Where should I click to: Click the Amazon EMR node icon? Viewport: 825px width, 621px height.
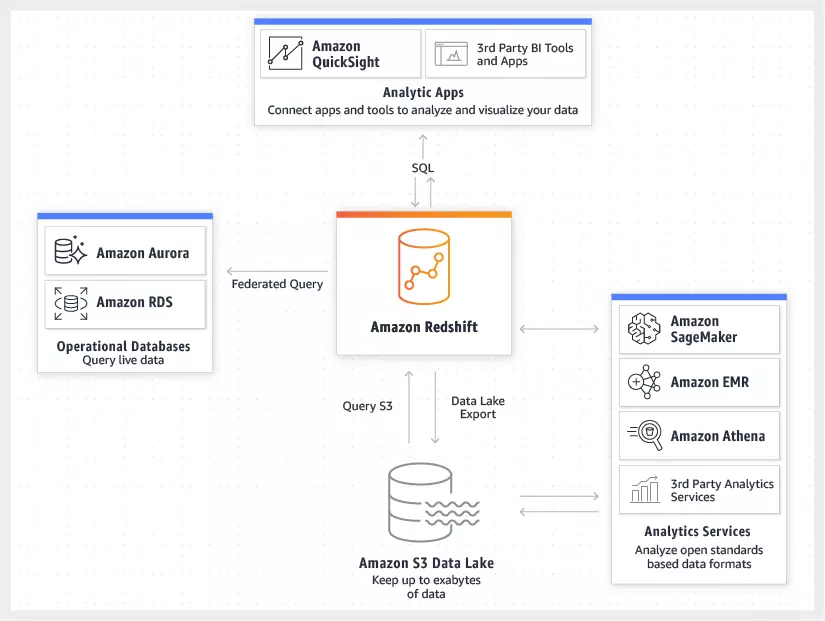coord(644,382)
